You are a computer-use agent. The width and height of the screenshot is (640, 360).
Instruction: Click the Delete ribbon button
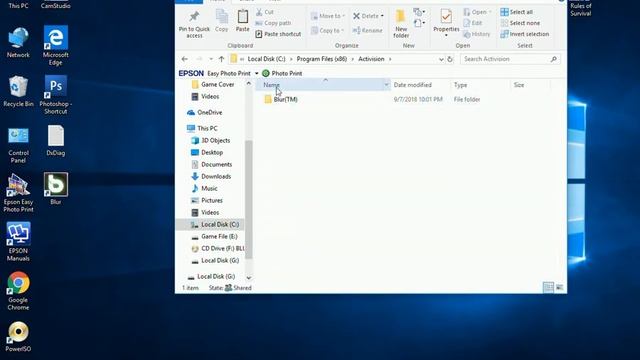coord(368,16)
